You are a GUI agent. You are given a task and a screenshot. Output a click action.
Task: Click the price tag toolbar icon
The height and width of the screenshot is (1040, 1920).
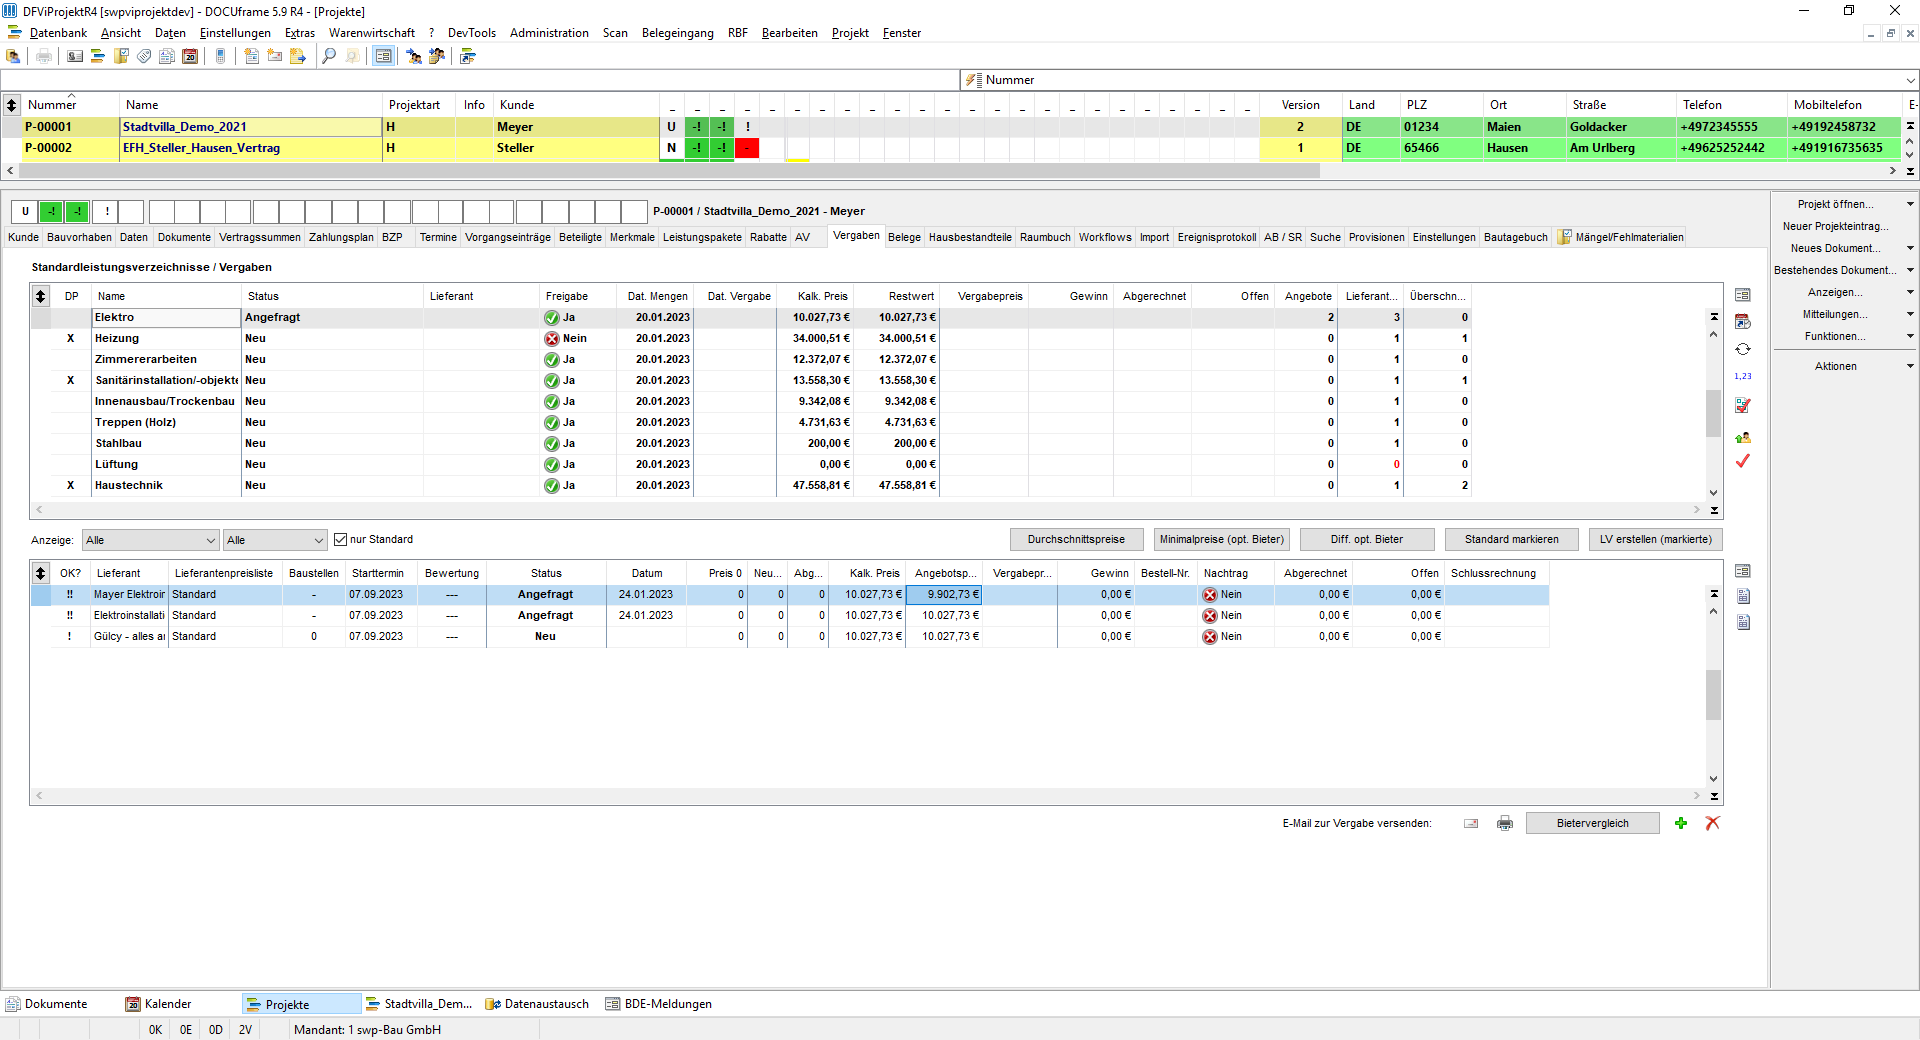144,56
